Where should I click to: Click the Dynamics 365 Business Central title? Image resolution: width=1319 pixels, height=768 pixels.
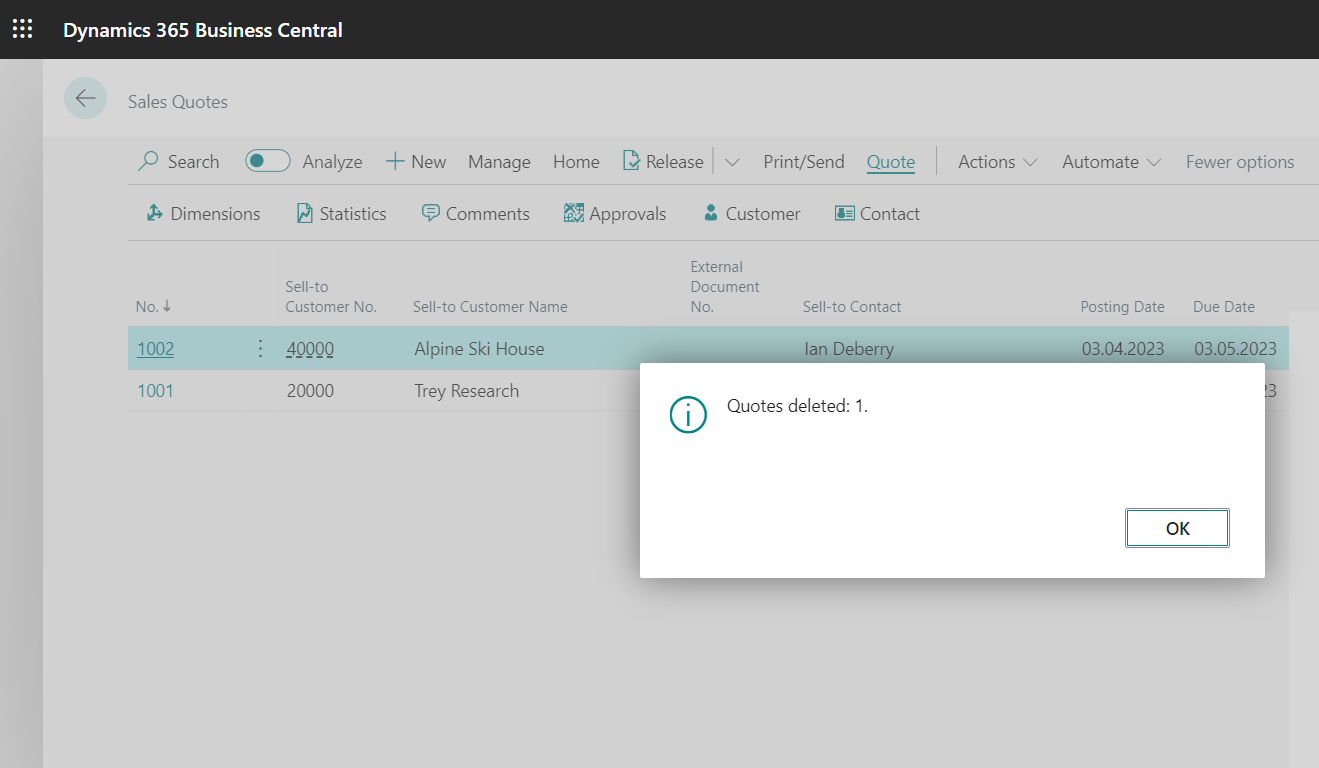pyautogui.click(x=203, y=30)
